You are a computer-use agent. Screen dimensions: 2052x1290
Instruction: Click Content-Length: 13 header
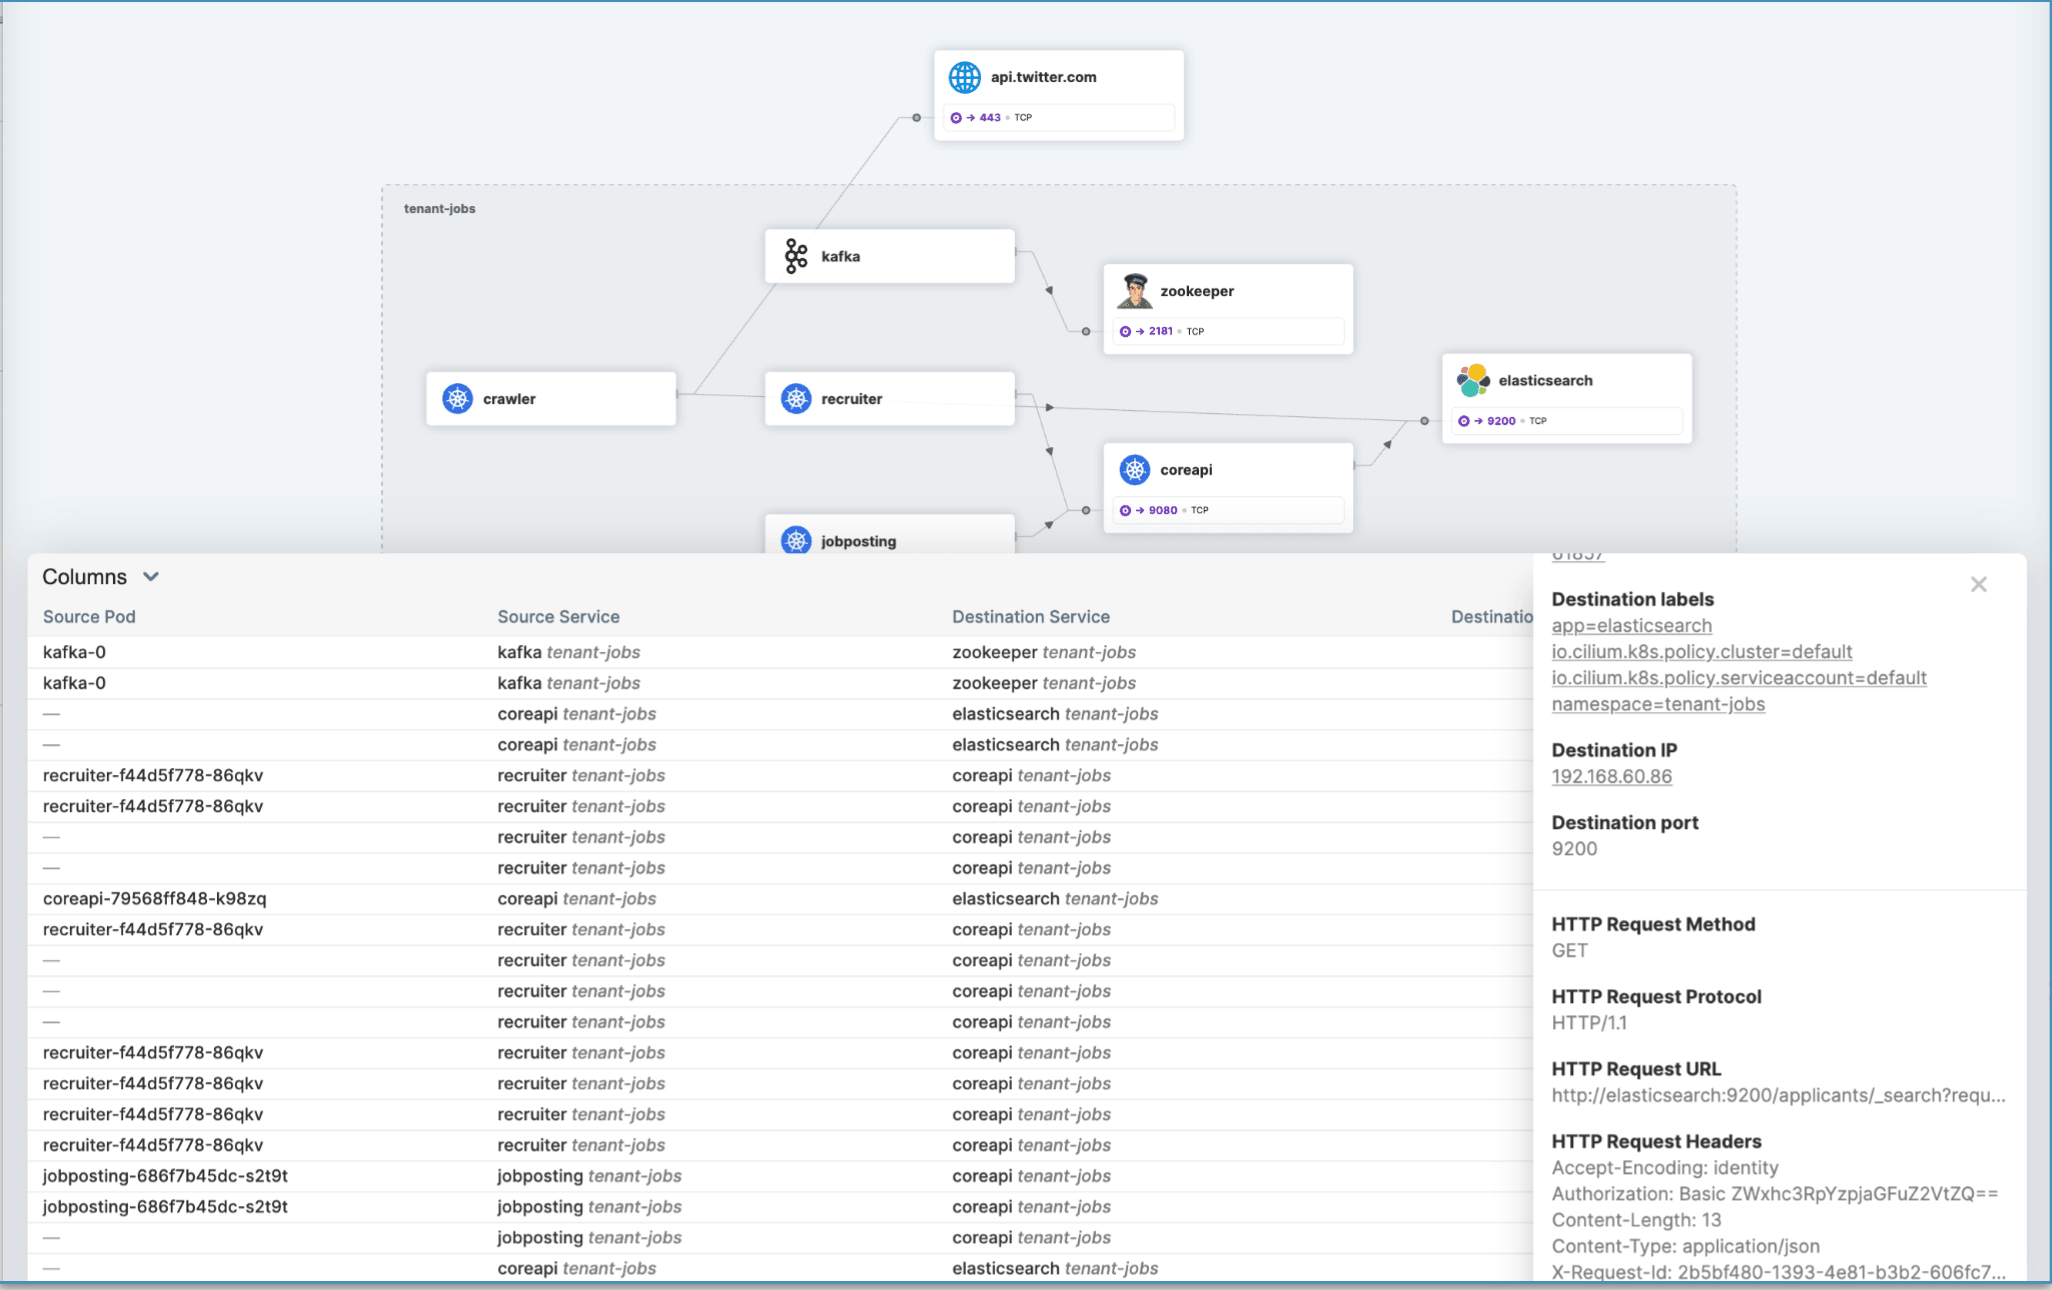[x=1637, y=1220]
